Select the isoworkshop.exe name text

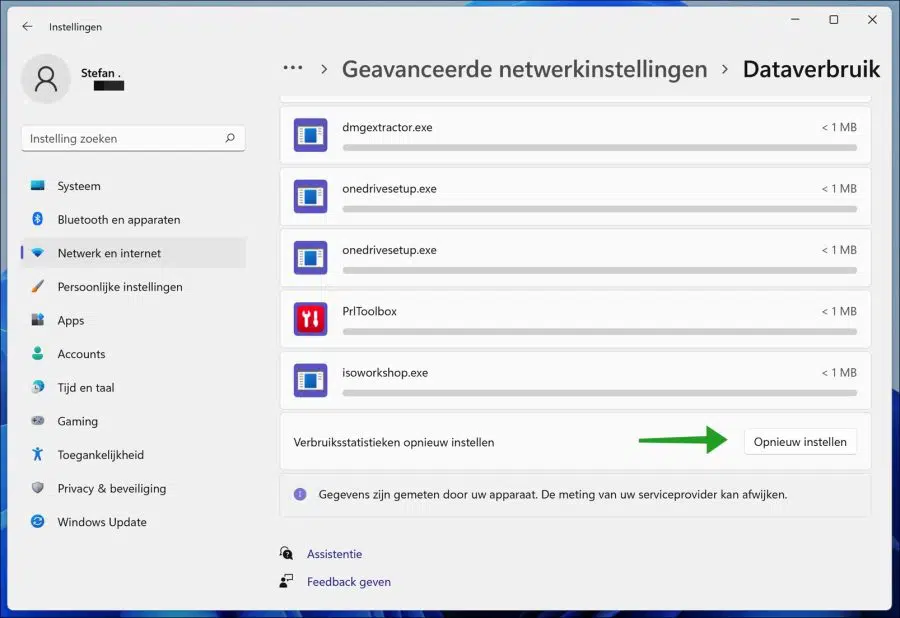click(385, 372)
